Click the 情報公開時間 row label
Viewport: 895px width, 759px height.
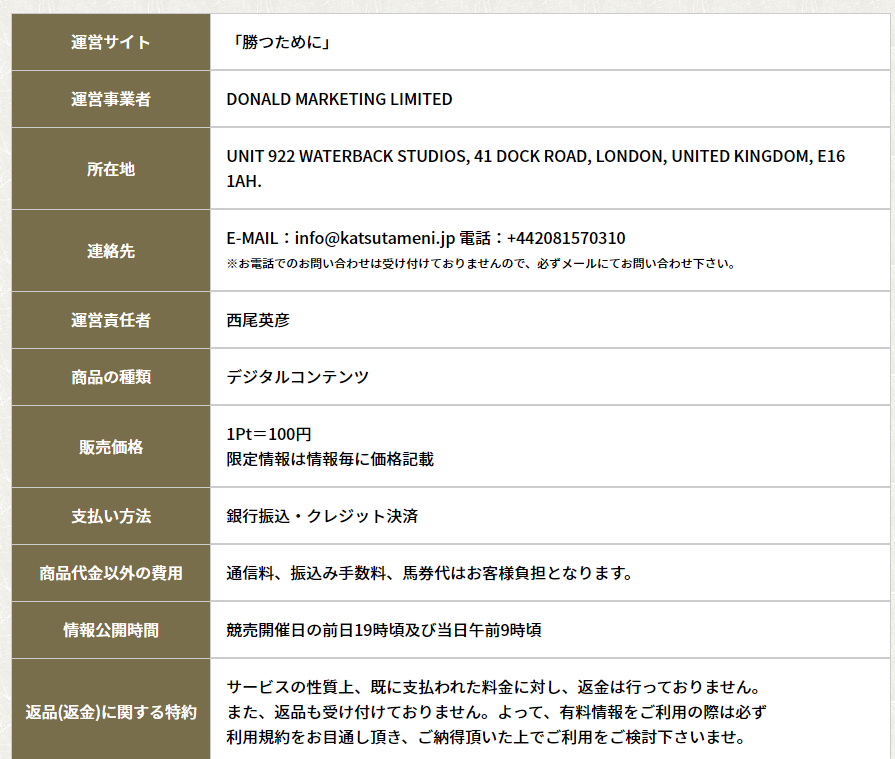[x=111, y=630]
